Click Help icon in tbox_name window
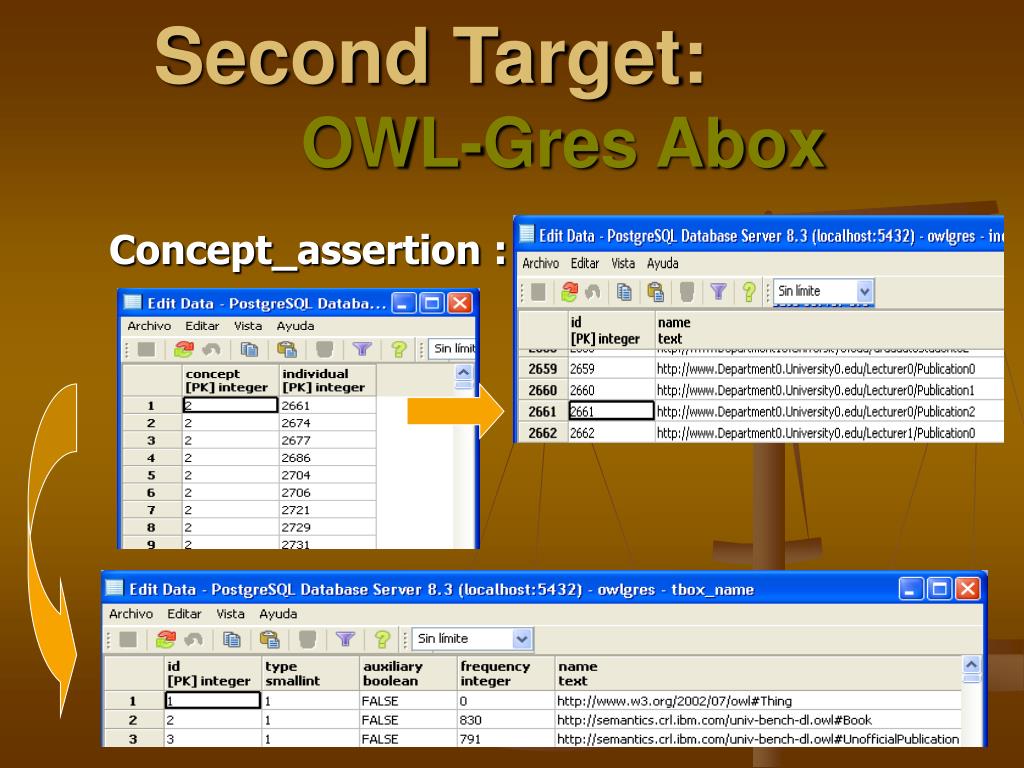1024x768 pixels. [x=382, y=639]
